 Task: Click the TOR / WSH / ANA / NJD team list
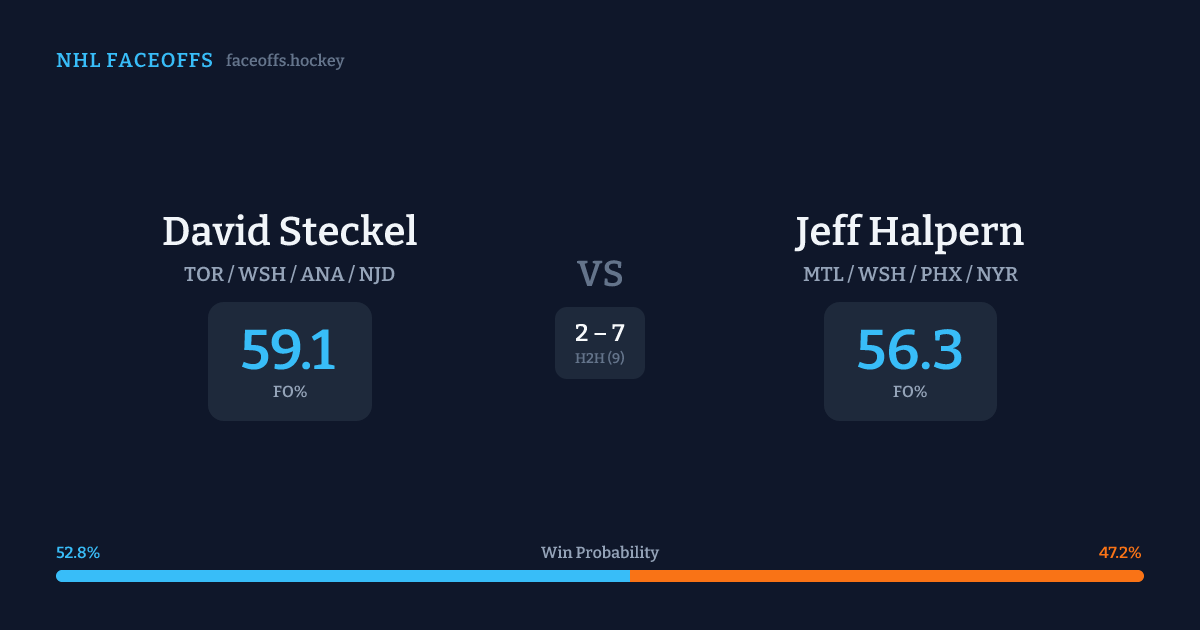289,274
